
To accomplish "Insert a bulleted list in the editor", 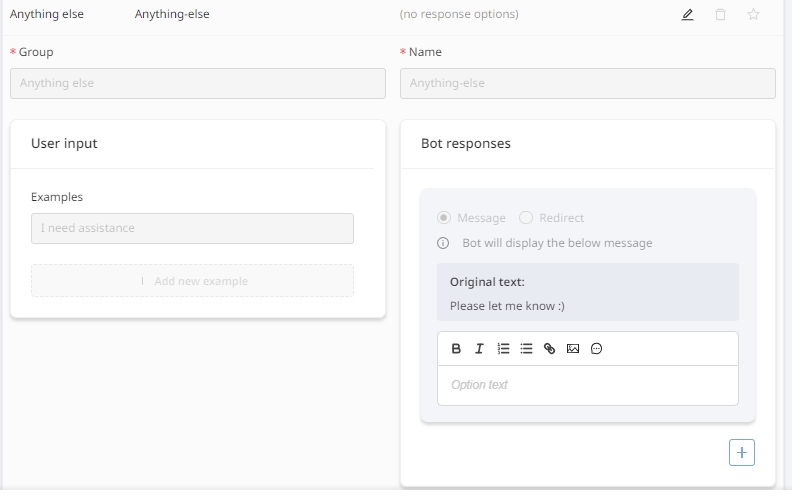I will click(526, 349).
